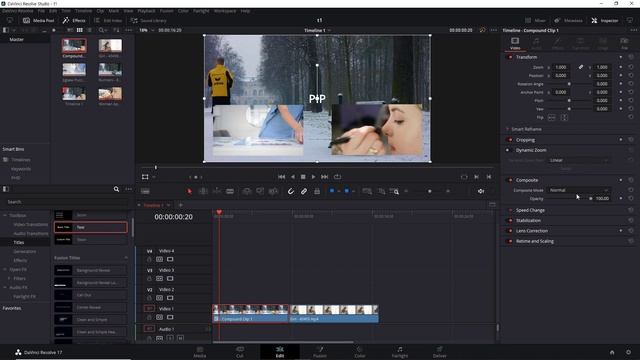
Task: Select the Text title in Titles list
Action: (x=91, y=227)
